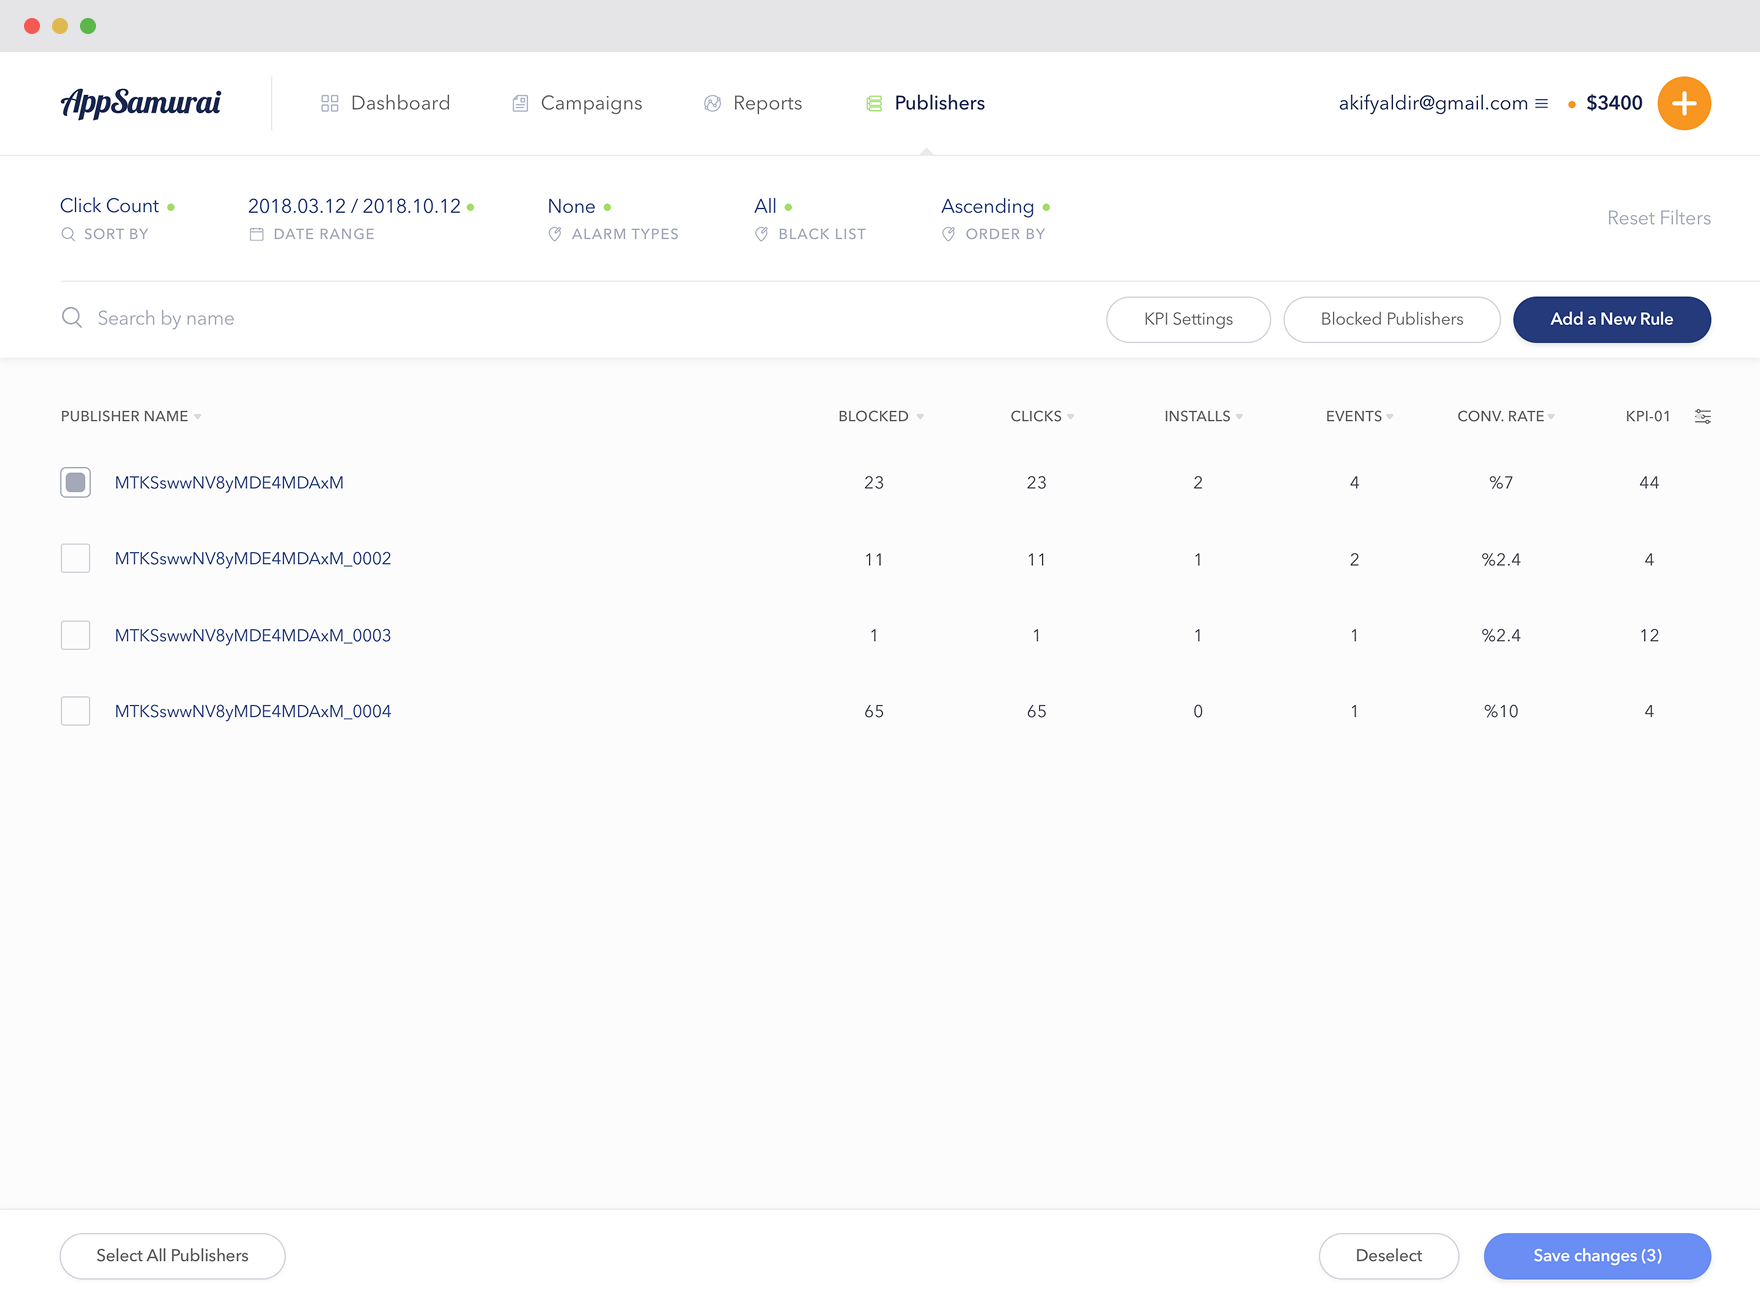Click the KPI-01 value 44
Image resolution: width=1760 pixels, height=1304 pixels.
pos(1649,482)
